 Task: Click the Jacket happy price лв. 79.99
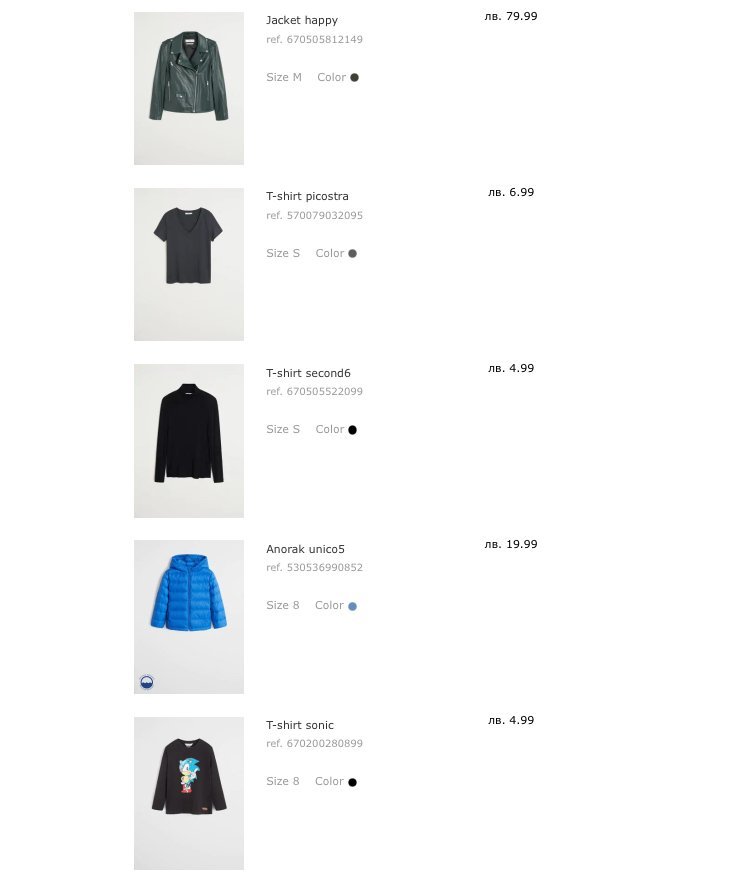tap(511, 16)
